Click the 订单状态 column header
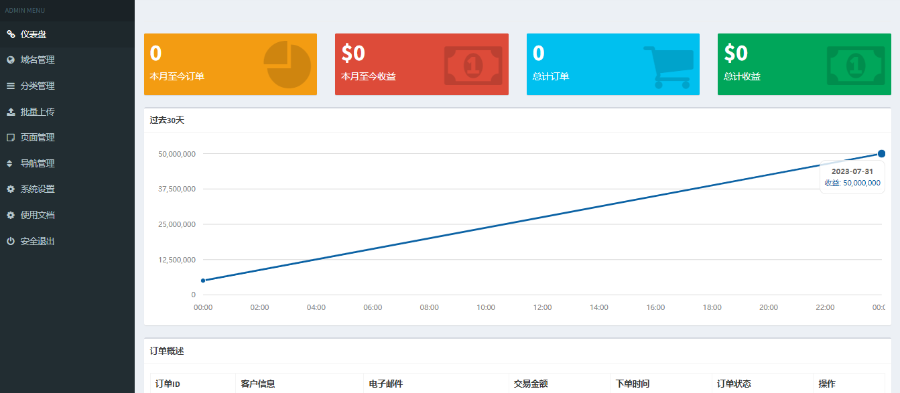This screenshot has width=900, height=393. pos(734,384)
